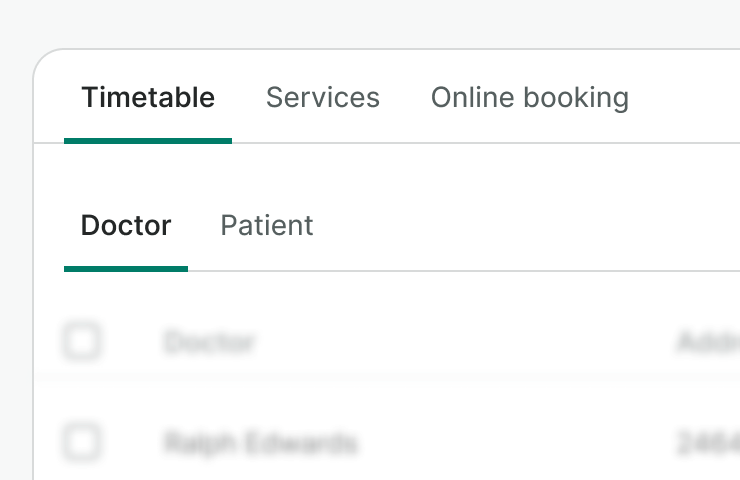Select all rows using header checkbox

pyautogui.click(x=81, y=342)
